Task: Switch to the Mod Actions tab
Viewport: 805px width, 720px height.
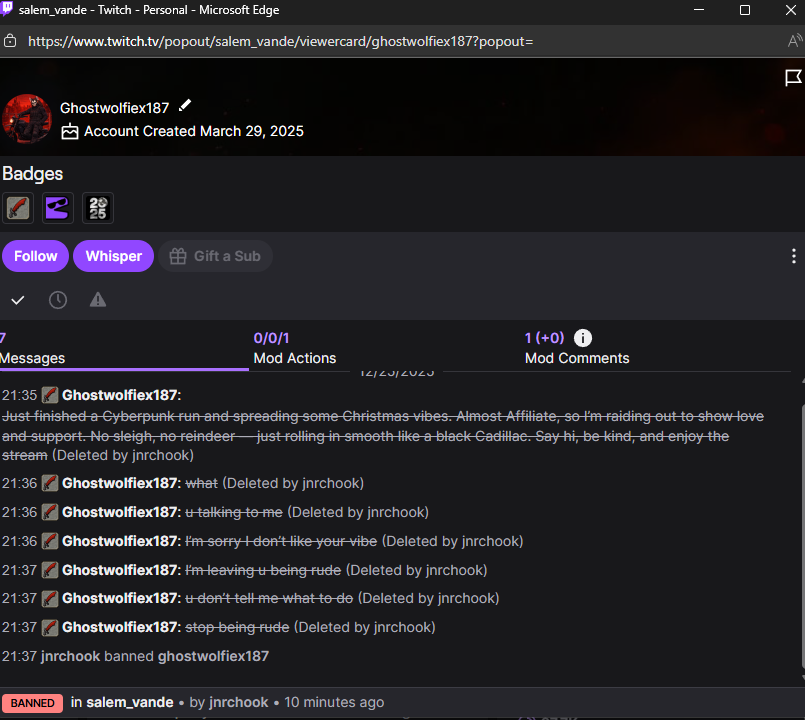Action: pos(295,348)
